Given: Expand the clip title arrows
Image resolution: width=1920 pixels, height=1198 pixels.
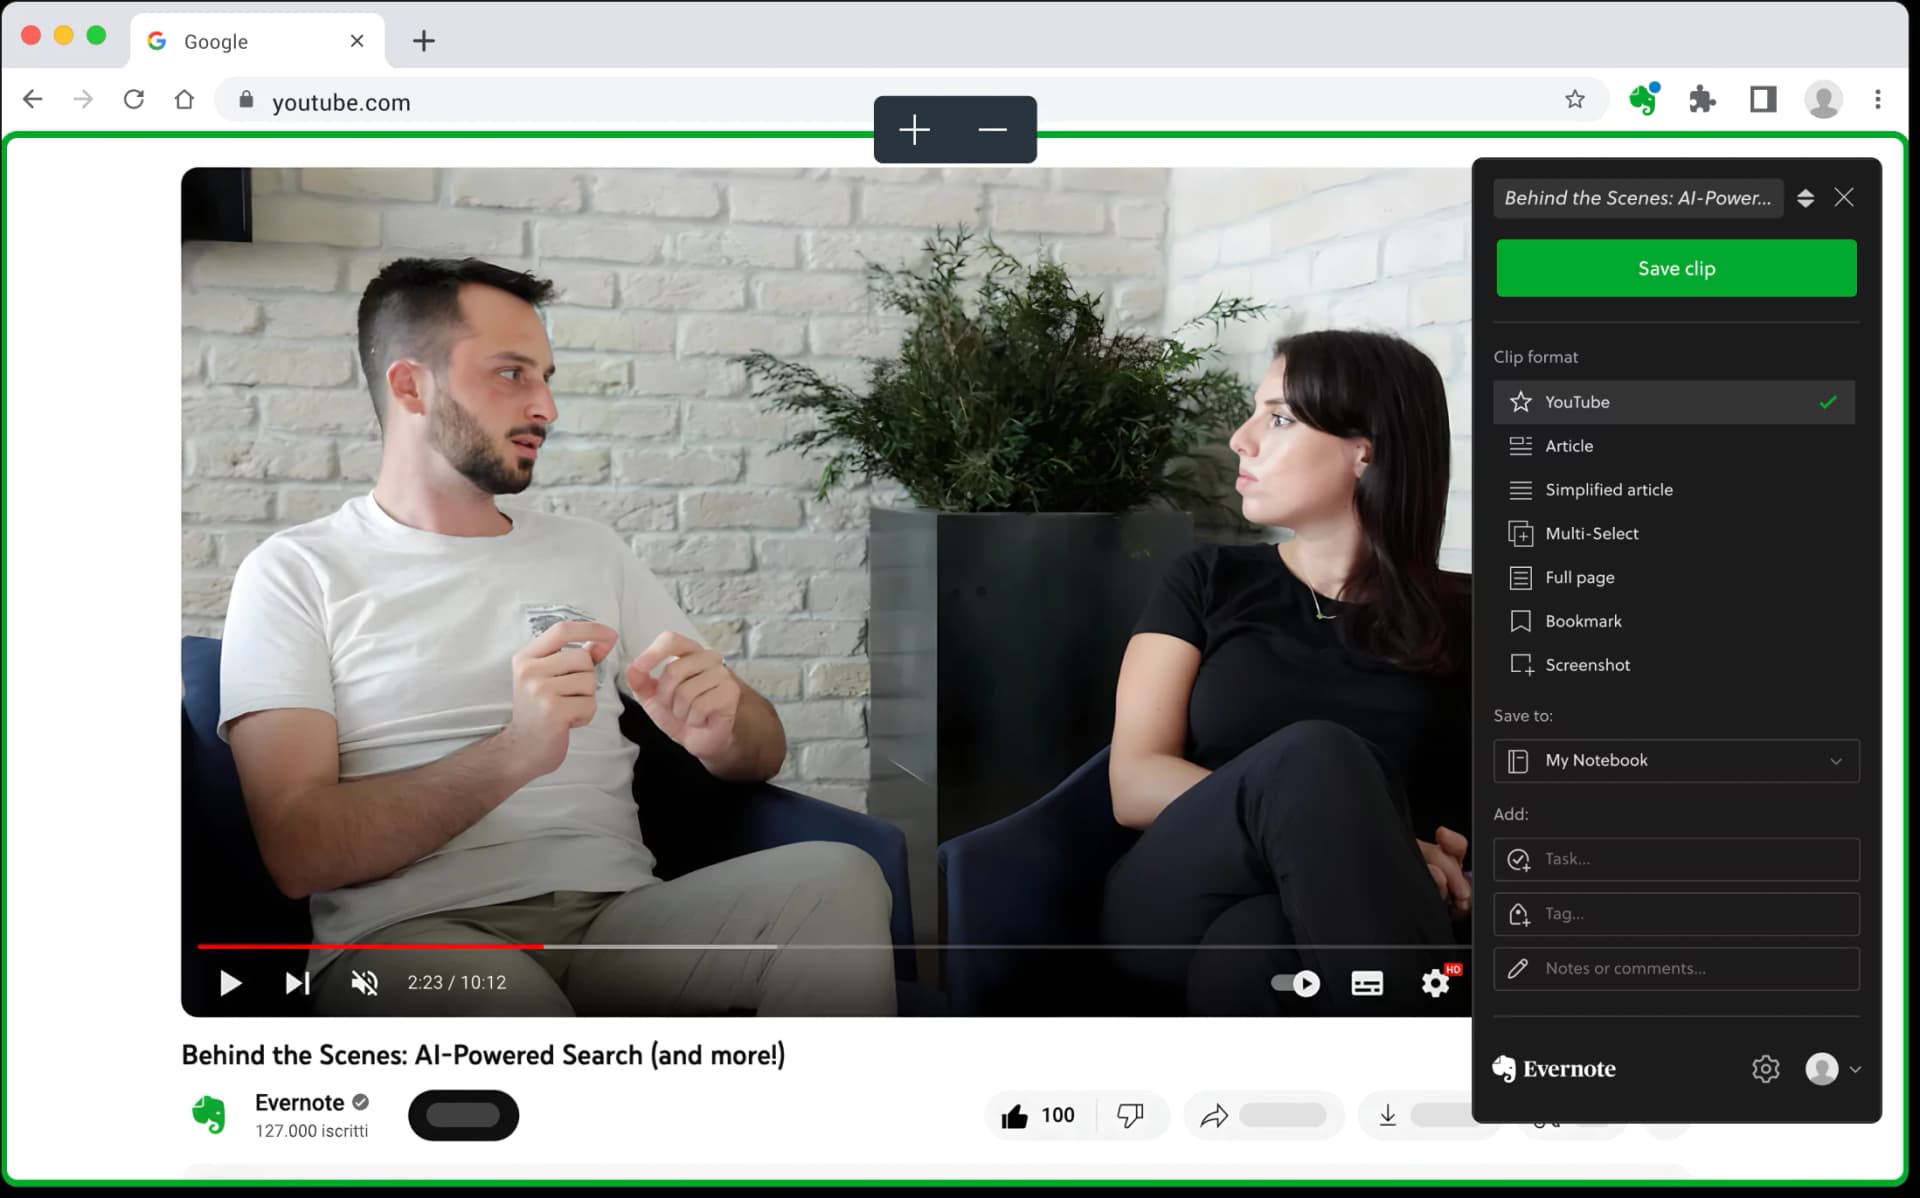Looking at the screenshot, I should point(1805,198).
